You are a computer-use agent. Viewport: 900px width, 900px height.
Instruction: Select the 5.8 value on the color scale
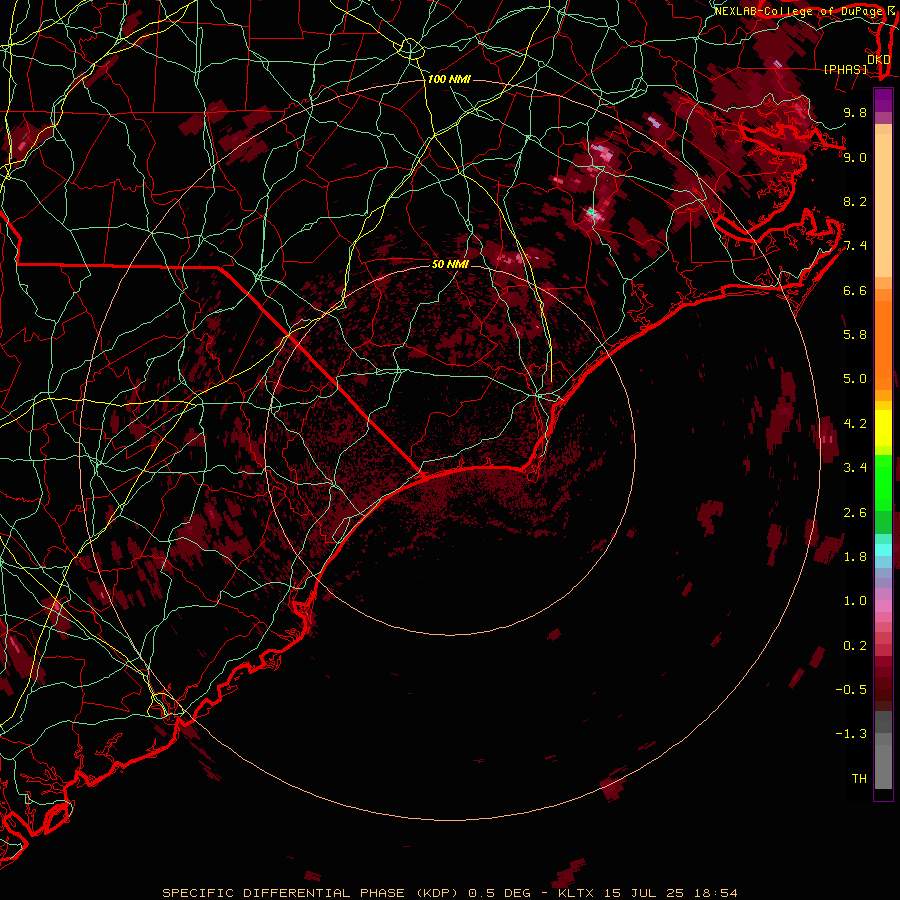(855, 335)
